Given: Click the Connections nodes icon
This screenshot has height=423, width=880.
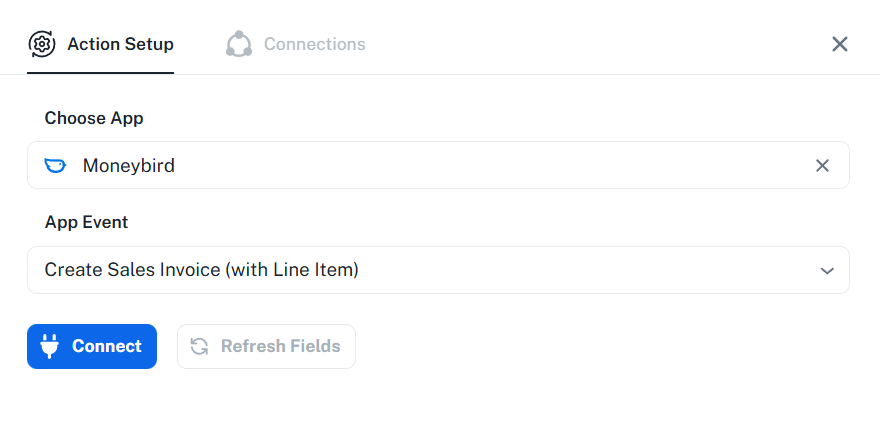Looking at the screenshot, I should (x=239, y=44).
